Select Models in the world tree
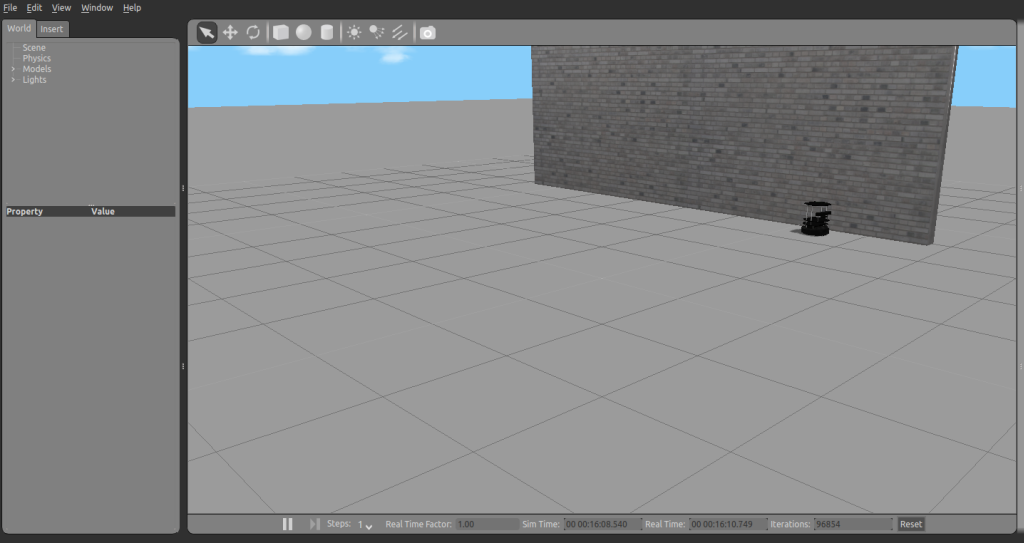This screenshot has height=543, width=1024. (37, 69)
